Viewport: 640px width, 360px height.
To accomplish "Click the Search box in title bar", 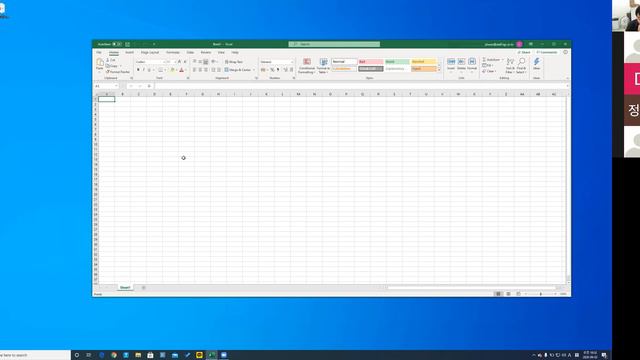I will click(334, 44).
